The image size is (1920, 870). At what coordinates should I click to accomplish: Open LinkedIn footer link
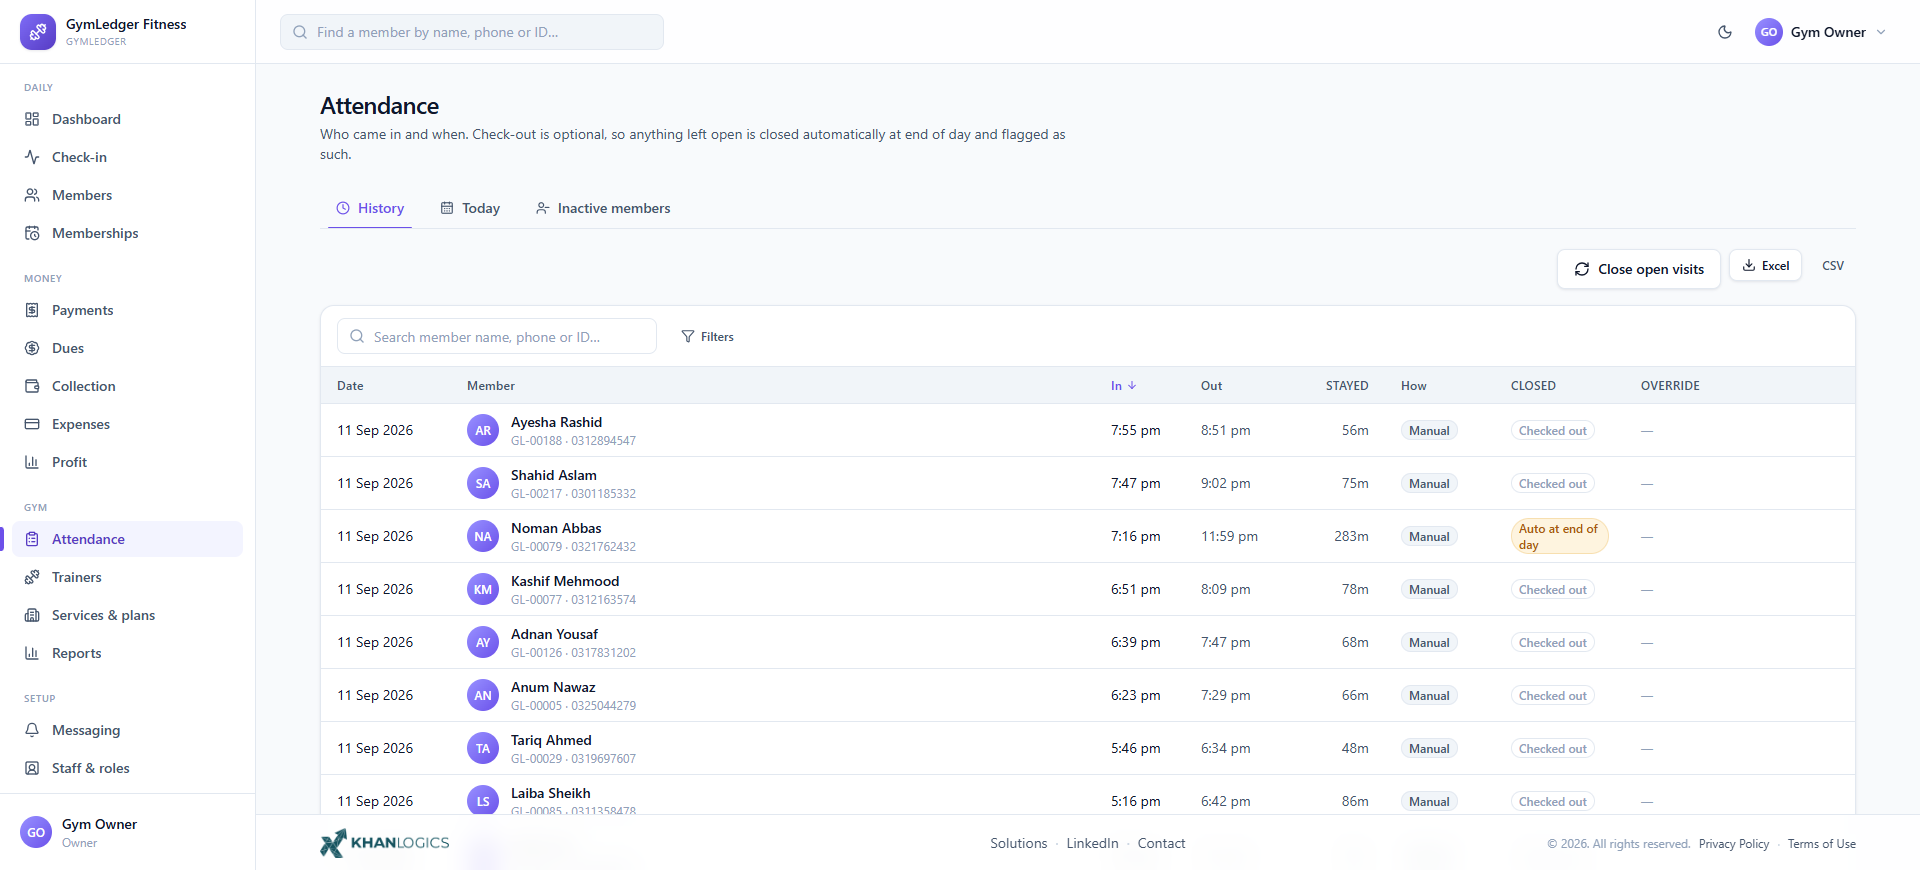1092,843
